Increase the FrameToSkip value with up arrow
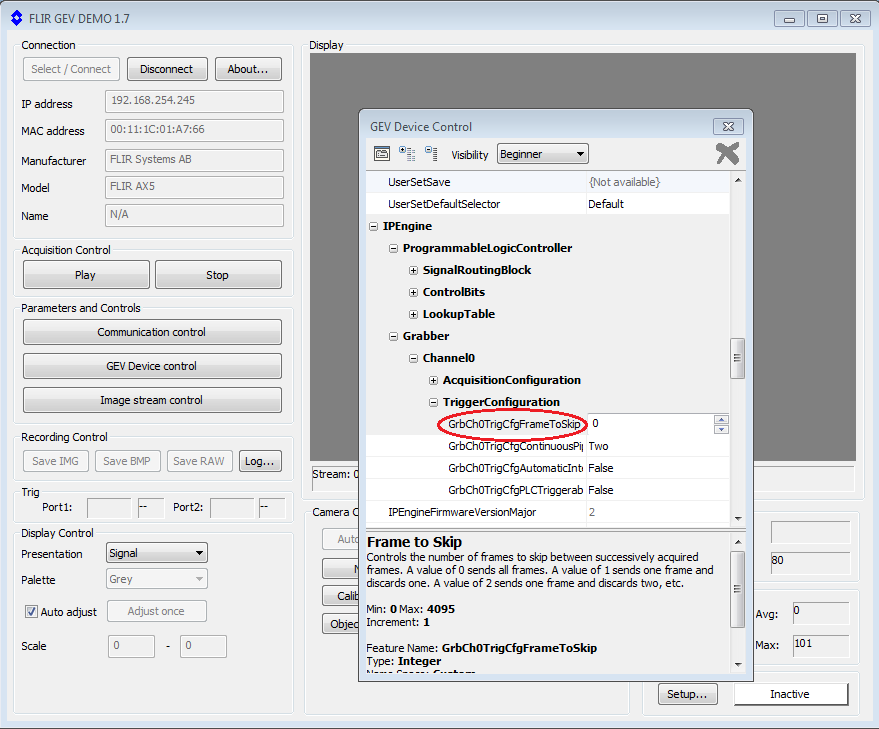The image size is (879, 729). tap(721, 419)
